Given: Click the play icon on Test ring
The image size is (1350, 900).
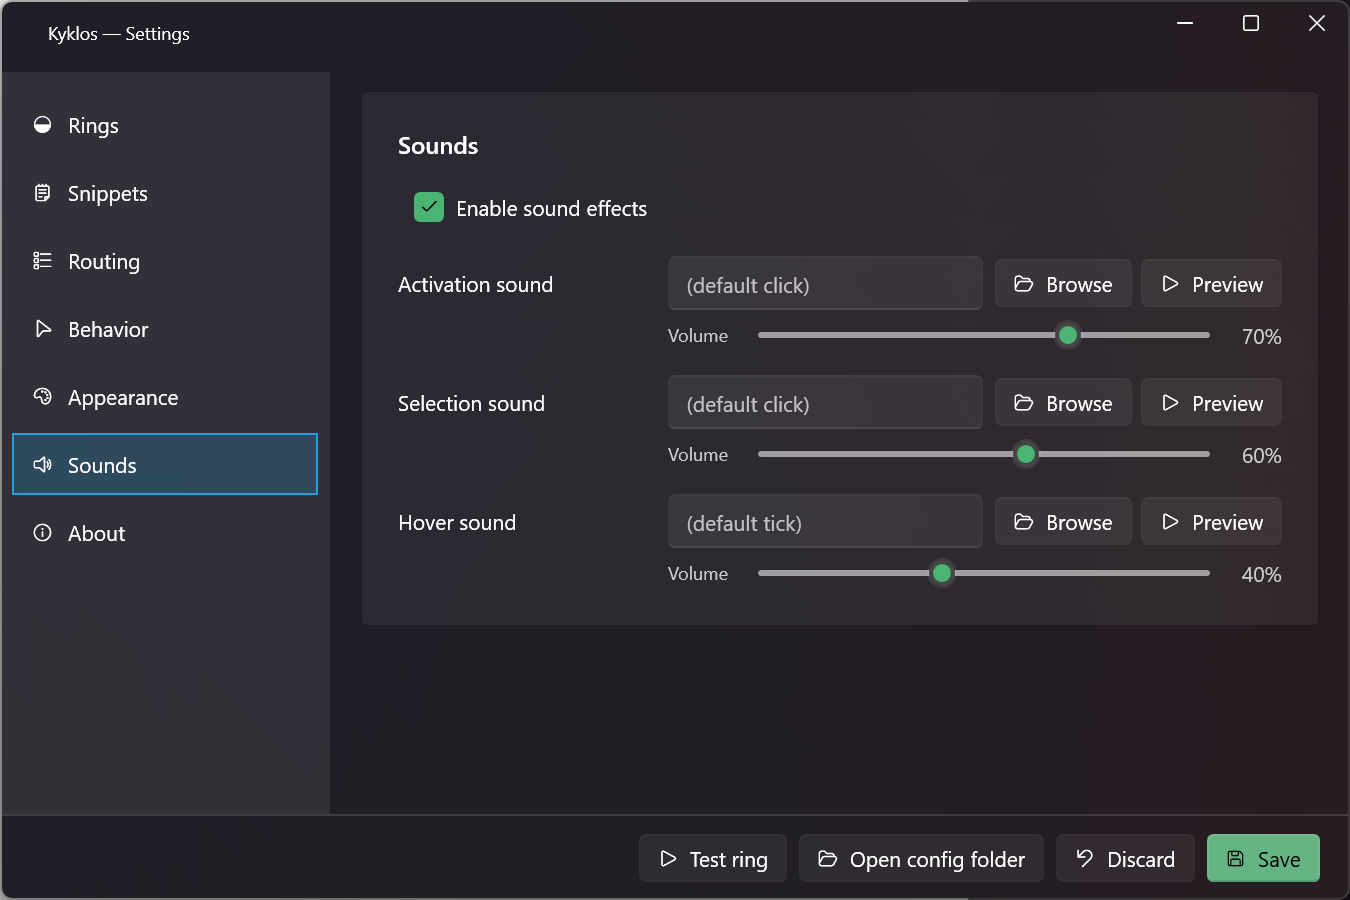Looking at the screenshot, I should (x=668, y=859).
